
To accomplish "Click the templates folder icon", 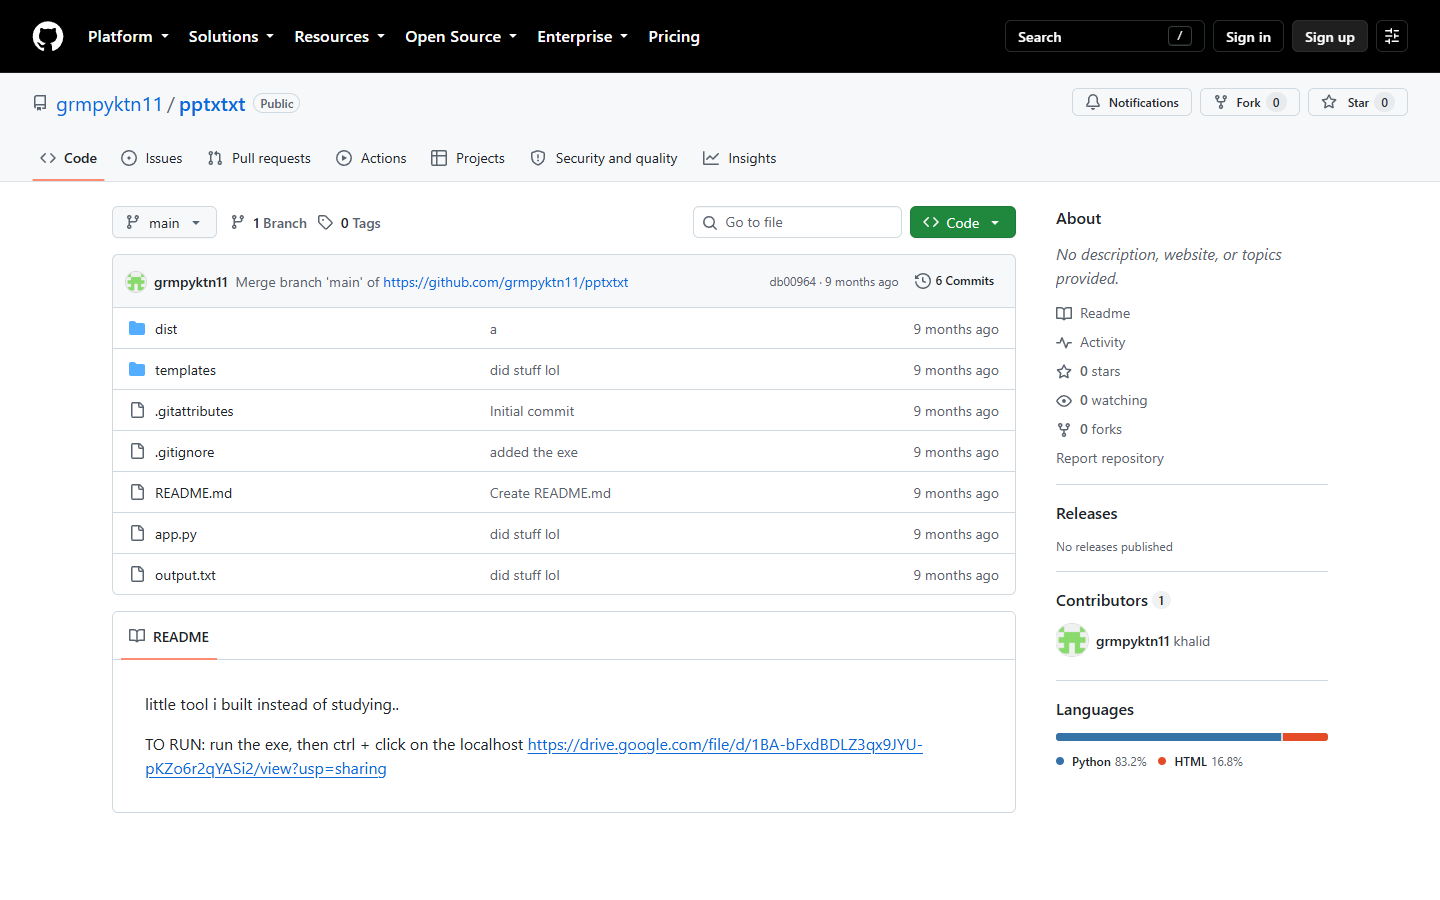I will tap(137, 370).
